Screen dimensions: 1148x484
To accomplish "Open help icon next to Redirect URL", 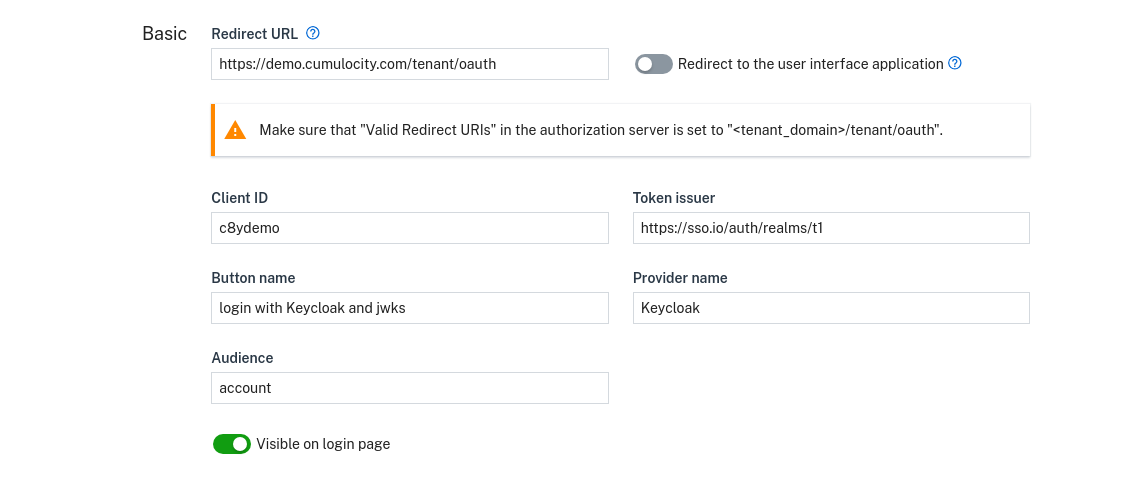I will [x=313, y=33].
